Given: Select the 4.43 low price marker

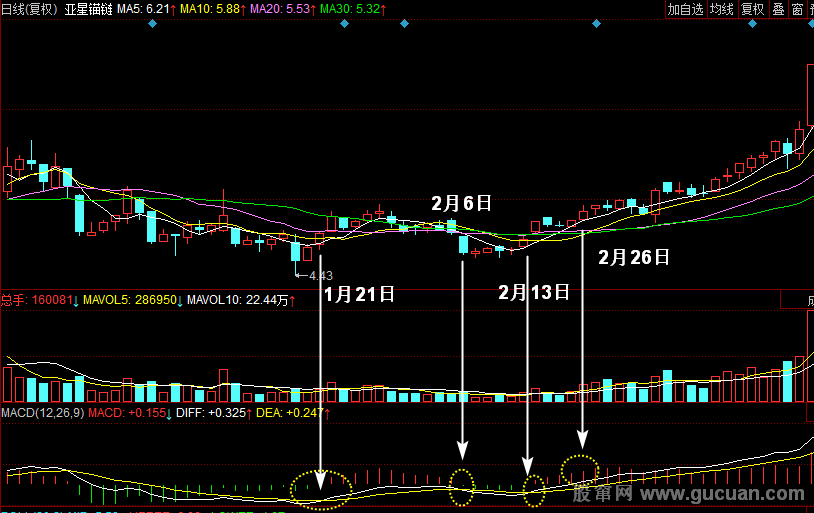Looking at the screenshot, I should pos(320,275).
